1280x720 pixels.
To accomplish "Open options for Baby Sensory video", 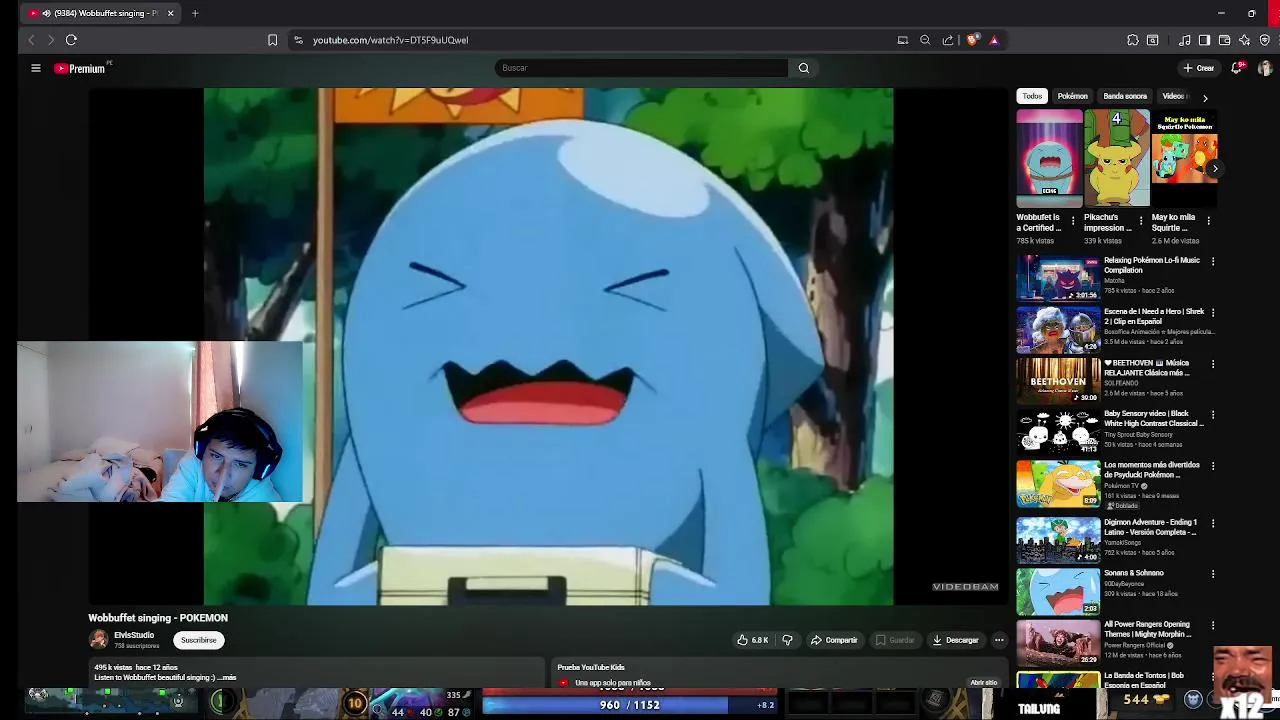I will [1213, 415].
